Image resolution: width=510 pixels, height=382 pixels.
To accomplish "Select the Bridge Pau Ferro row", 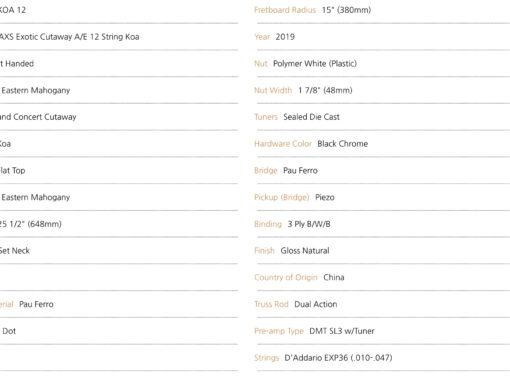I will point(382,170).
